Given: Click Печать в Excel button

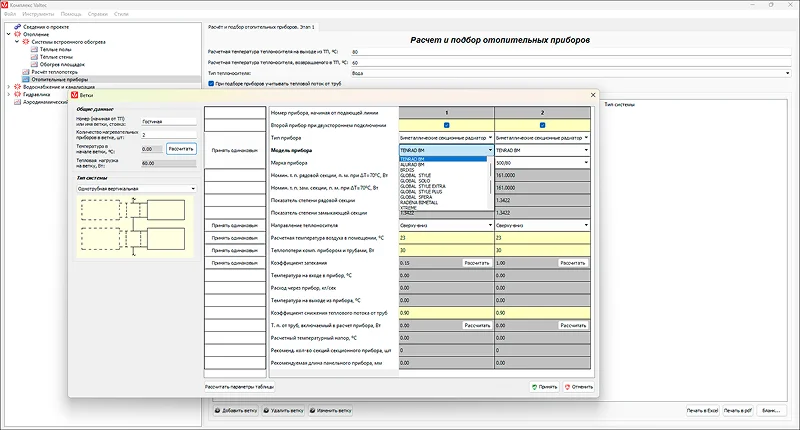Looking at the screenshot, I should (703, 411).
